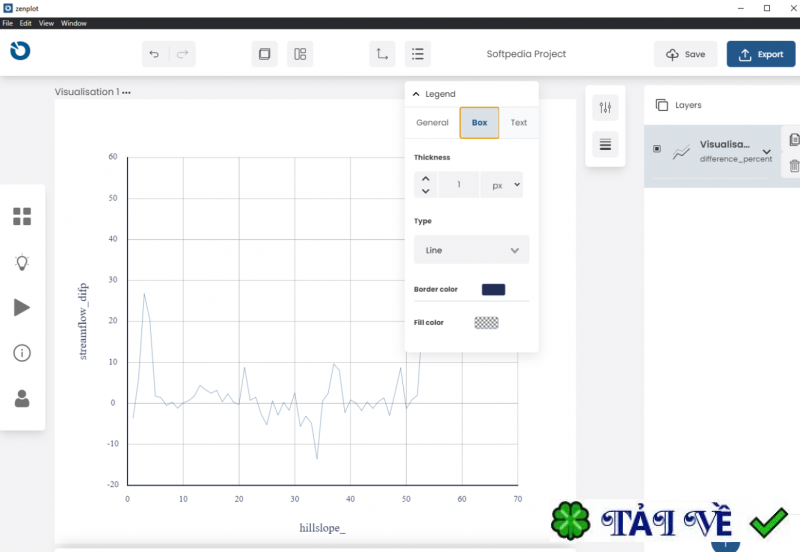This screenshot has width=800, height=552.
Task: Open the lightbulb ideas icon
Action: [x=22, y=262]
